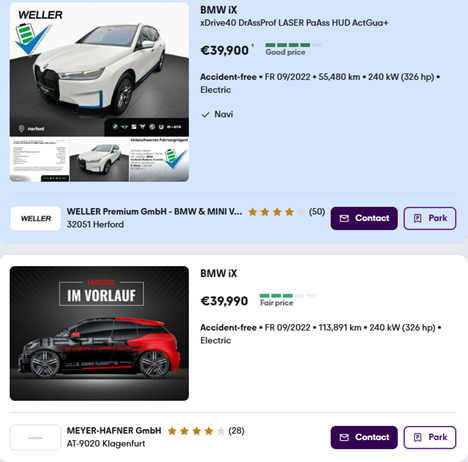Open WELLER Premium GmbH dealer name
This screenshot has height=462, width=468.
tap(154, 212)
